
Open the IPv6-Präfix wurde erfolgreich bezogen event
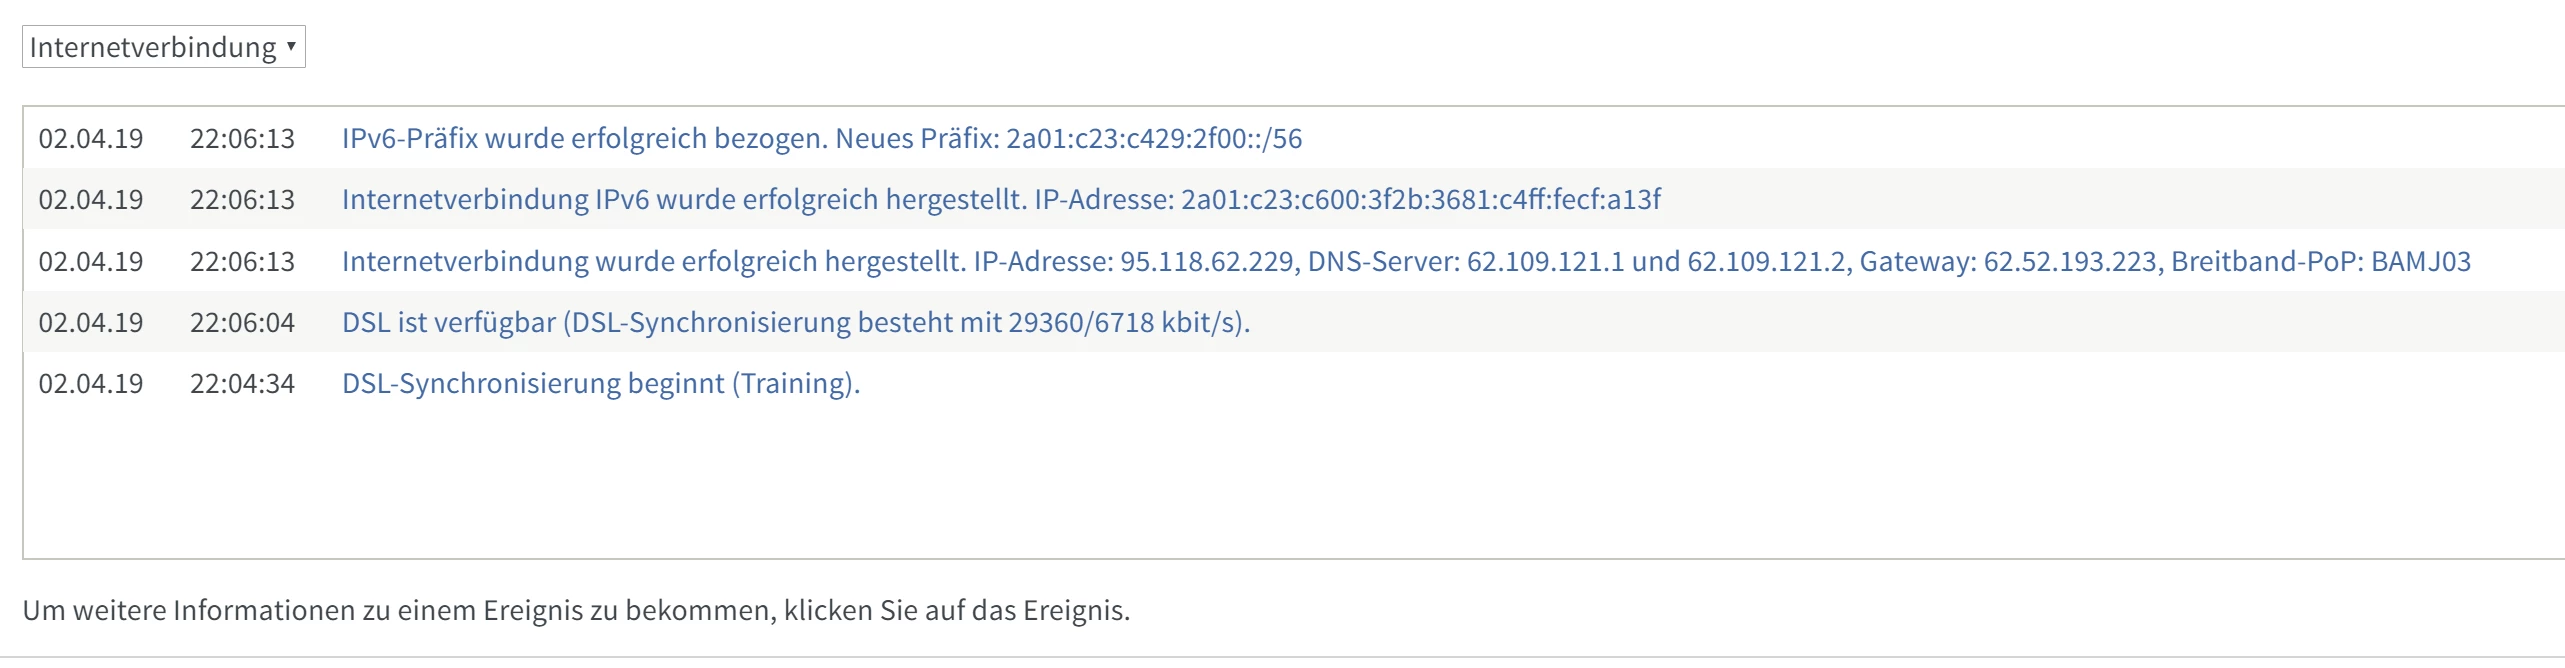(x=821, y=138)
